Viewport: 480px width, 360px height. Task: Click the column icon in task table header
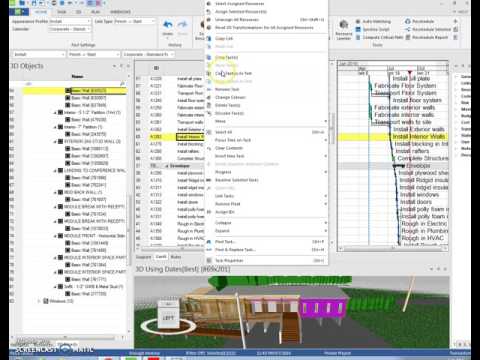[156, 68]
